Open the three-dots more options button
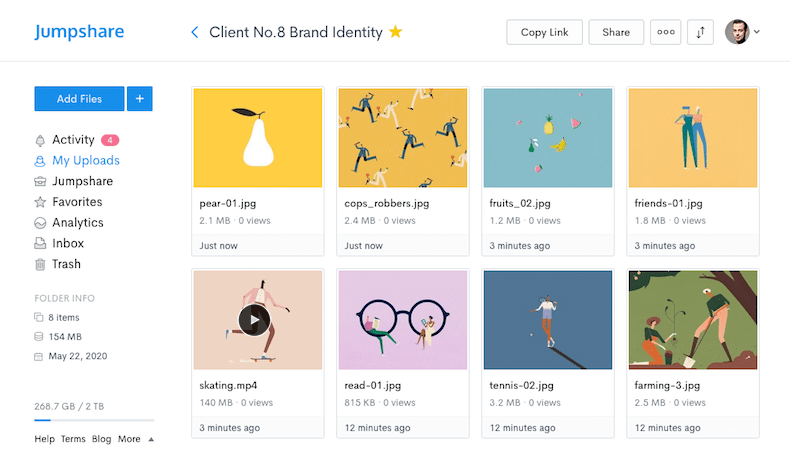 665,32
